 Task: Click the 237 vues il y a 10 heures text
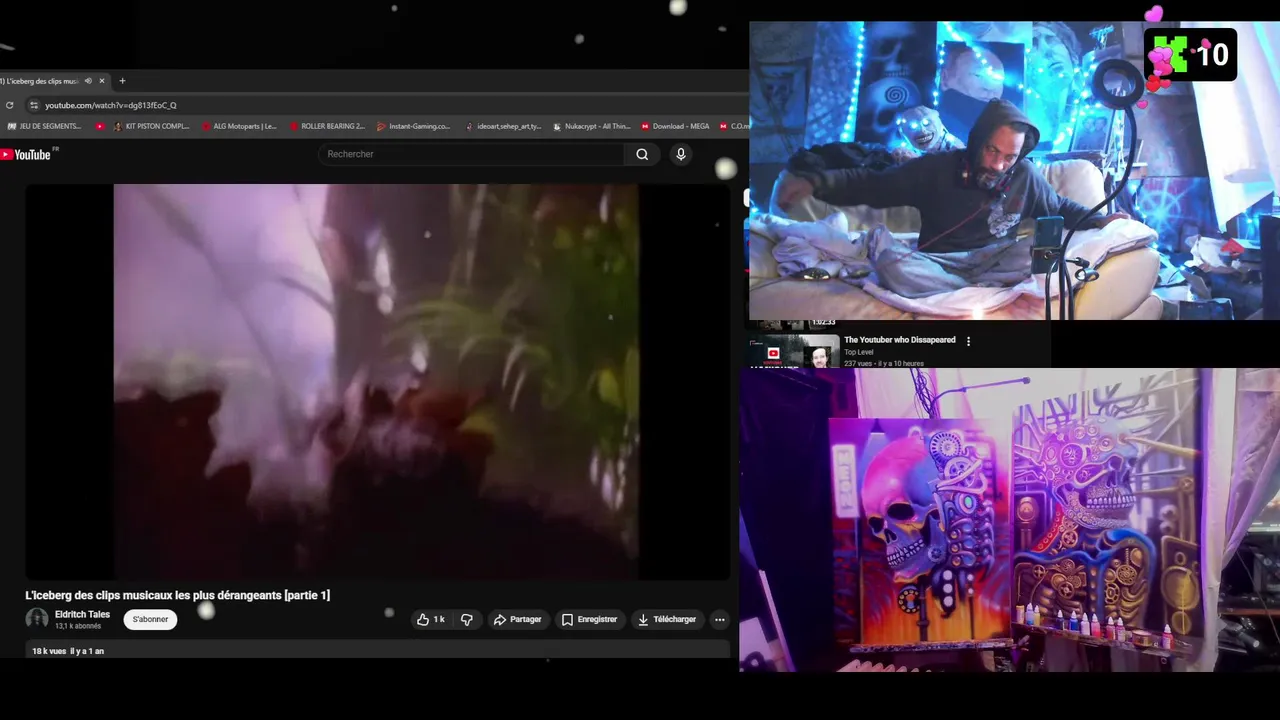[884, 363]
